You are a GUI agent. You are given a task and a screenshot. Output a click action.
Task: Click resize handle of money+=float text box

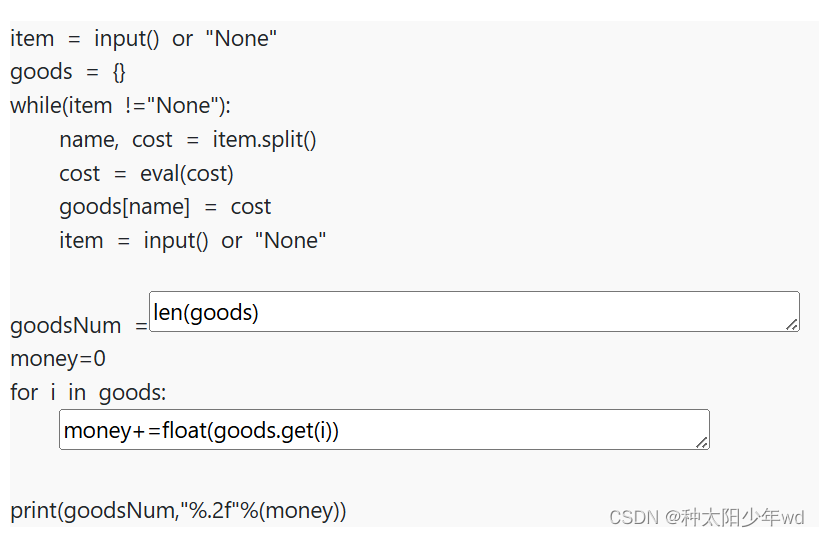(x=702, y=442)
